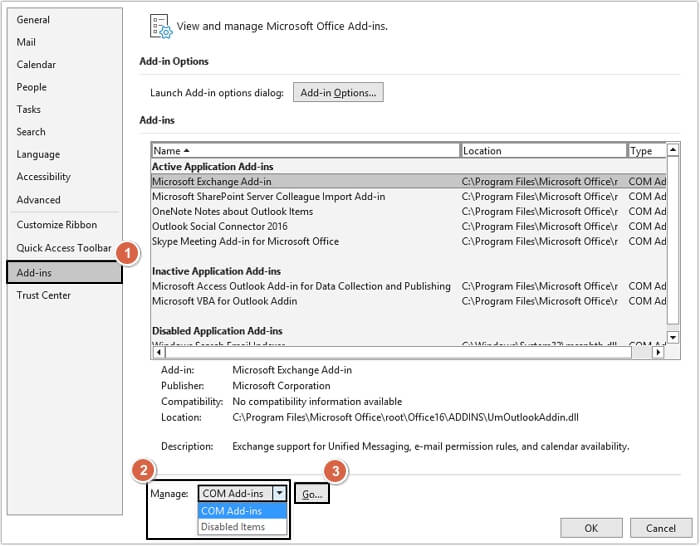The image size is (700, 546).
Task: Select the Add-ins category
Action: [64, 272]
